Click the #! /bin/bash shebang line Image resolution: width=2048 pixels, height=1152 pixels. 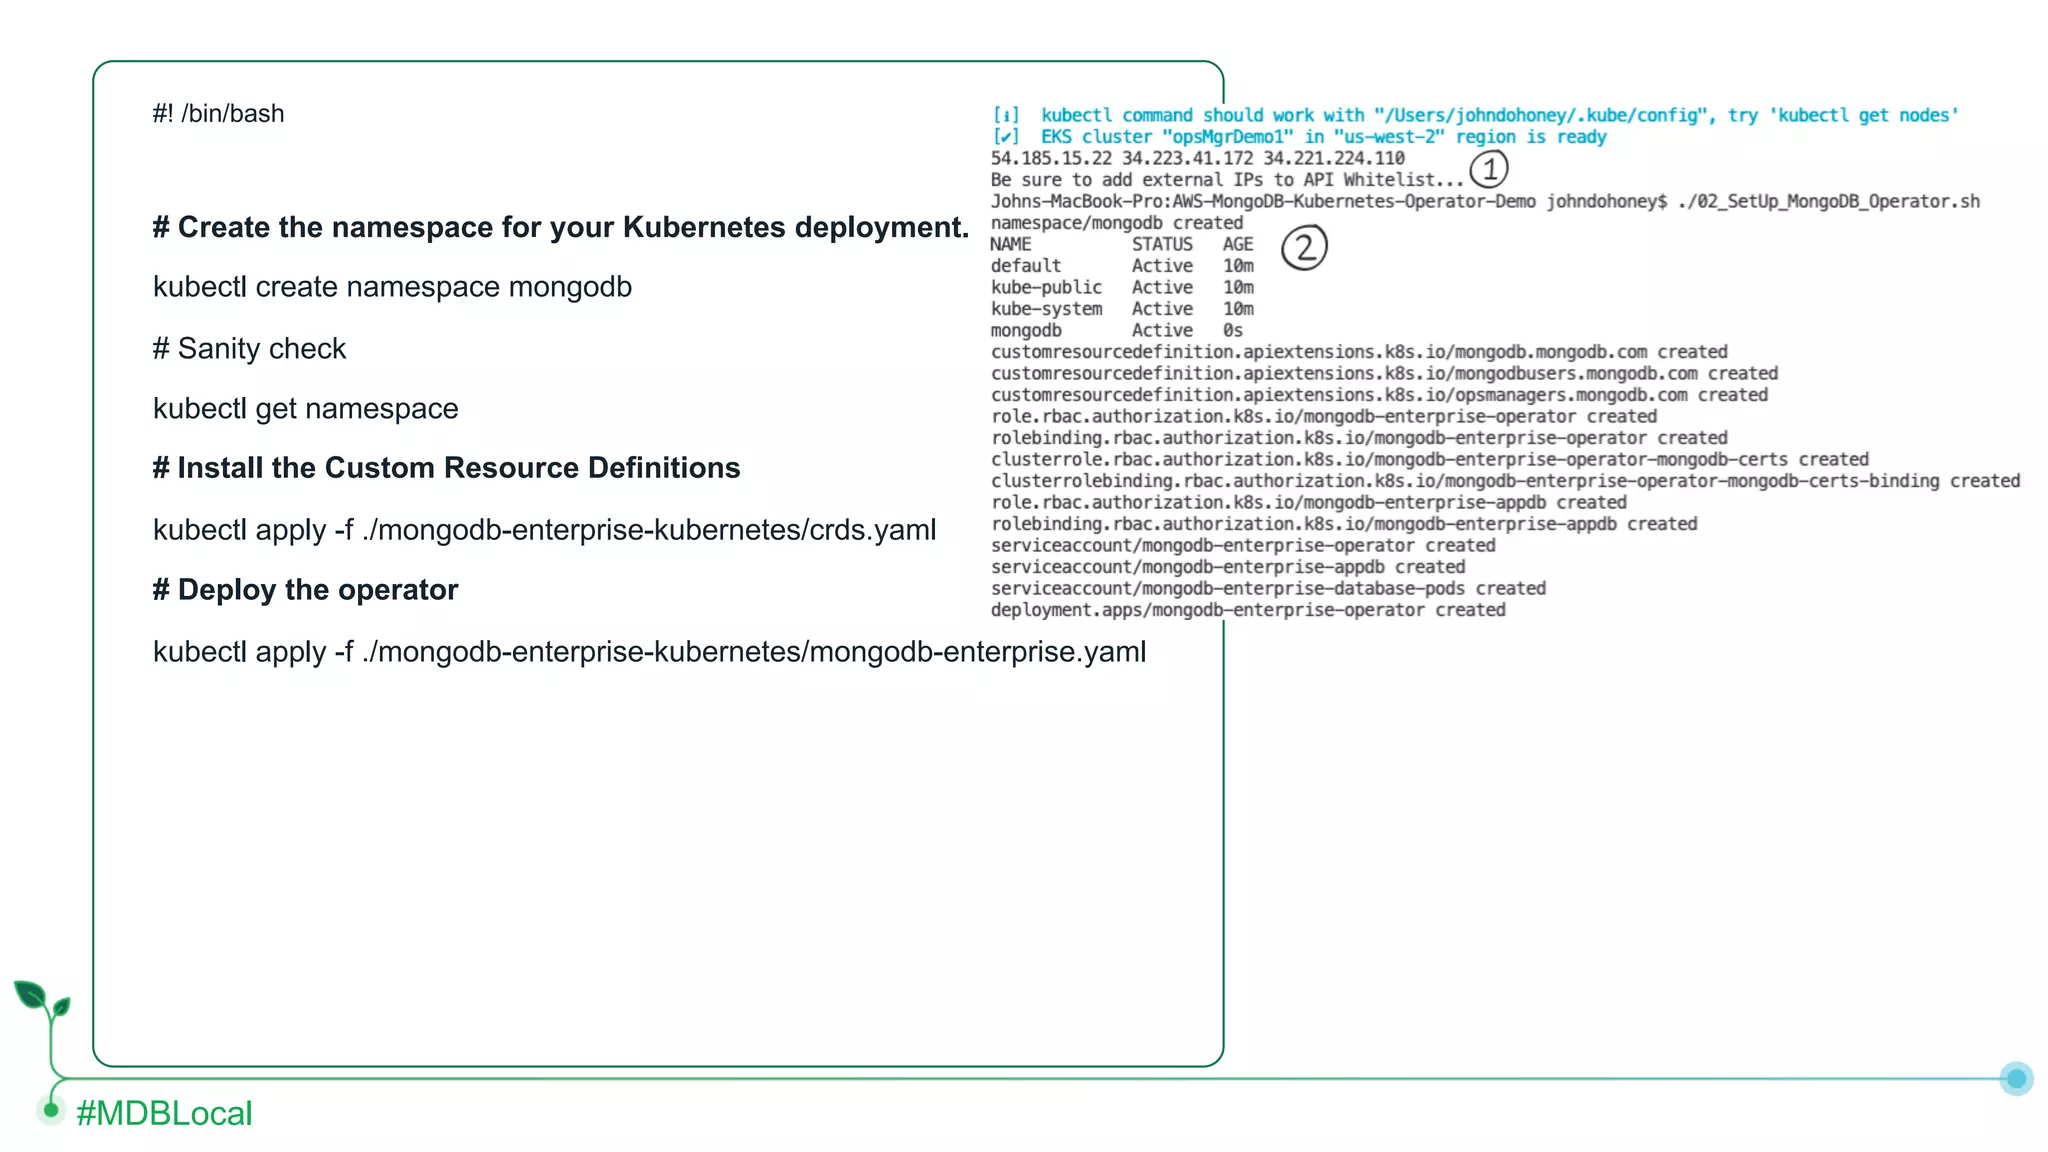tap(218, 114)
